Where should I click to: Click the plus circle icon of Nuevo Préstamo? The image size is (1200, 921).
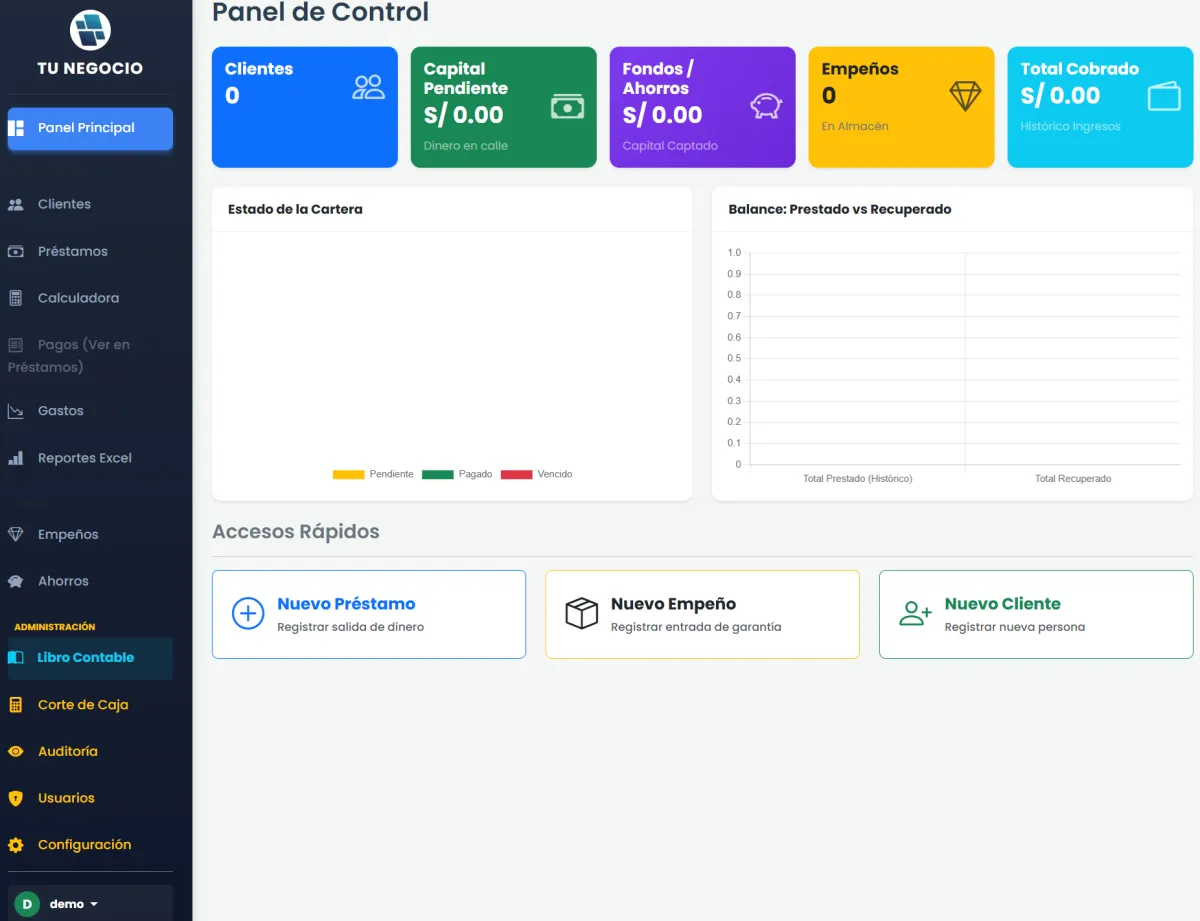[x=248, y=613]
